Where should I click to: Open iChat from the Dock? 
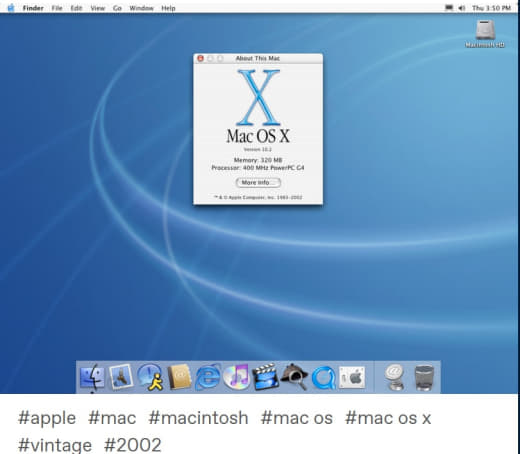(x=150, y=377)
